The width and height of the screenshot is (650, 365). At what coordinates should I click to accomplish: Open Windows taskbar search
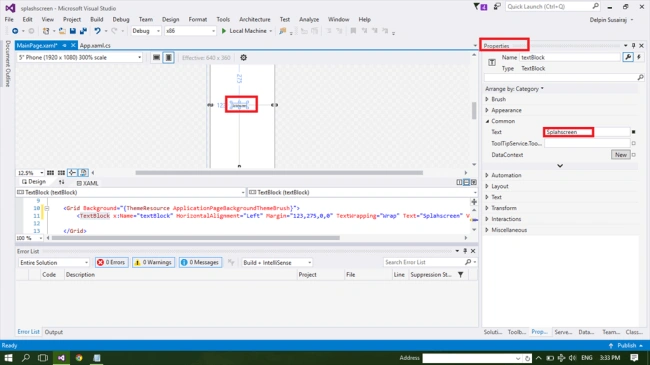(x=26, y=358)
